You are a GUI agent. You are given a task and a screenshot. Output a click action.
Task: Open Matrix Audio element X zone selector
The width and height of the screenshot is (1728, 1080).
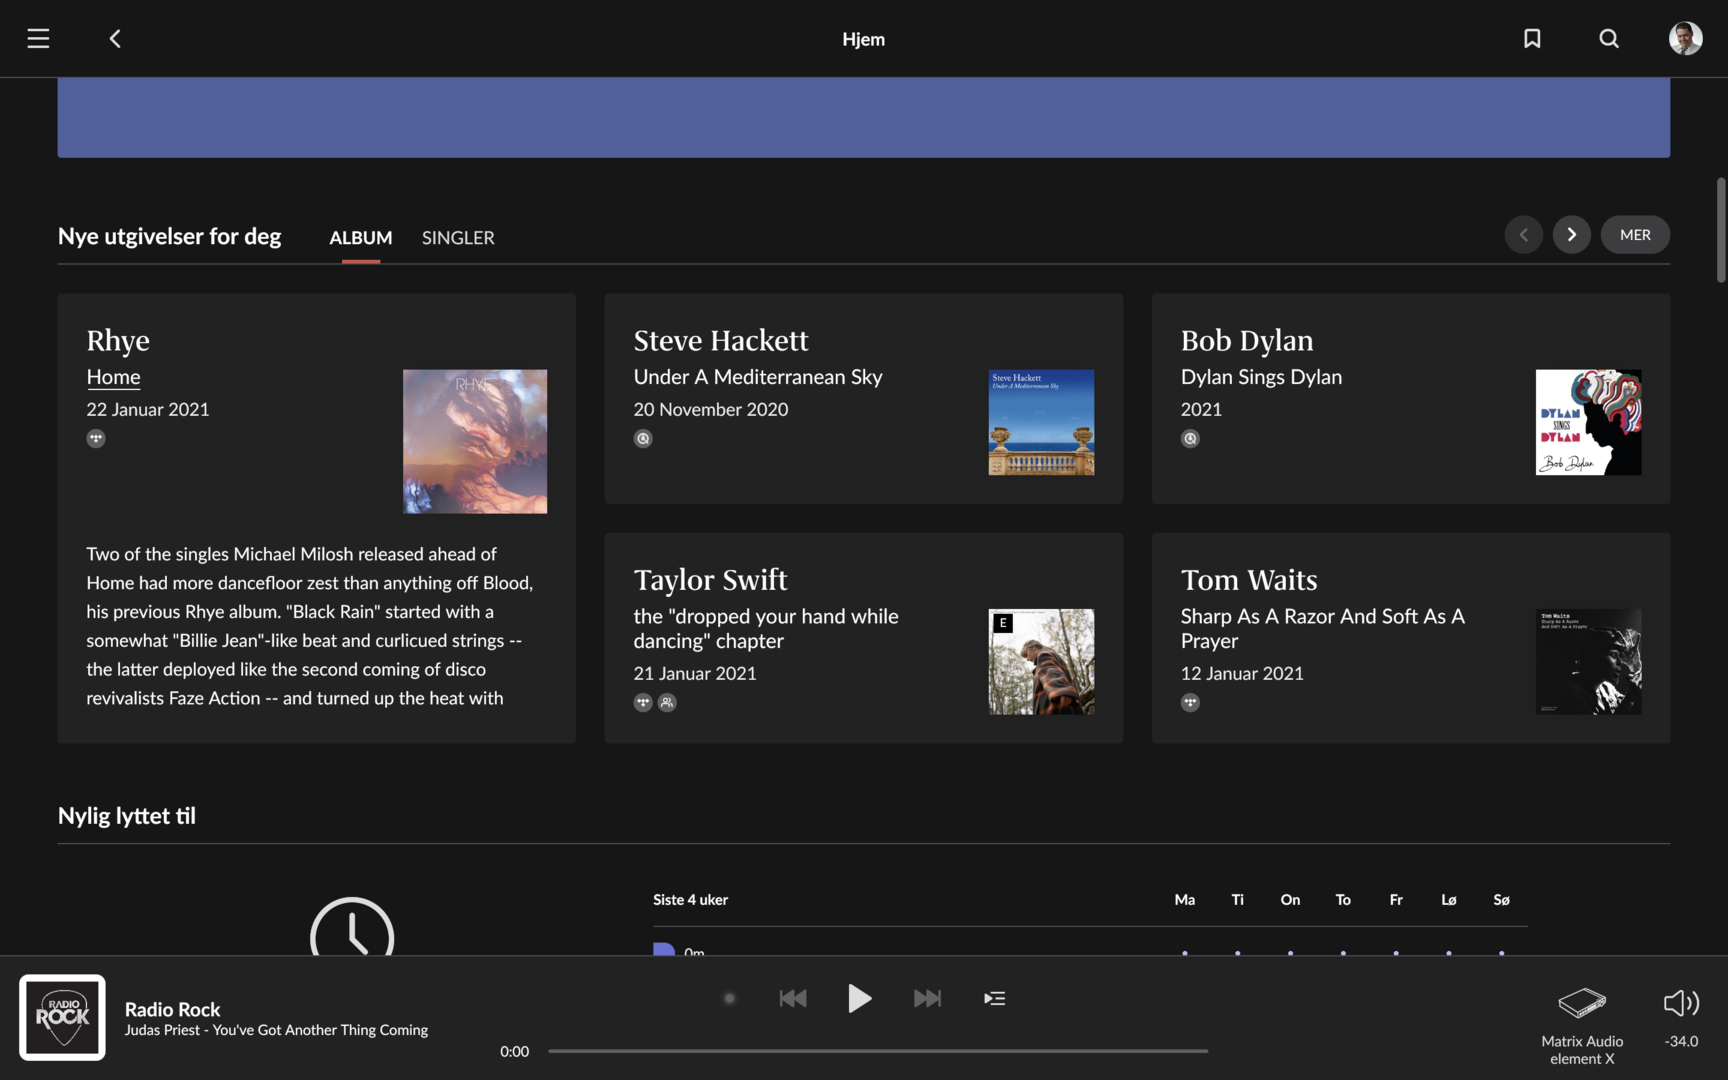[1582, 1026]
